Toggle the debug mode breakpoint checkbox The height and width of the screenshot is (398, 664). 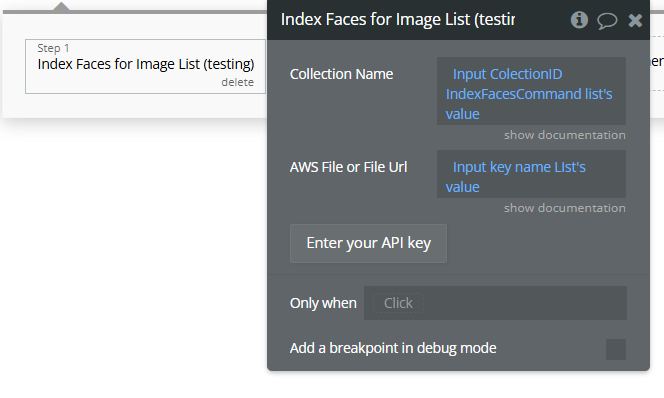pyautogui.click(x=616, y=349)
